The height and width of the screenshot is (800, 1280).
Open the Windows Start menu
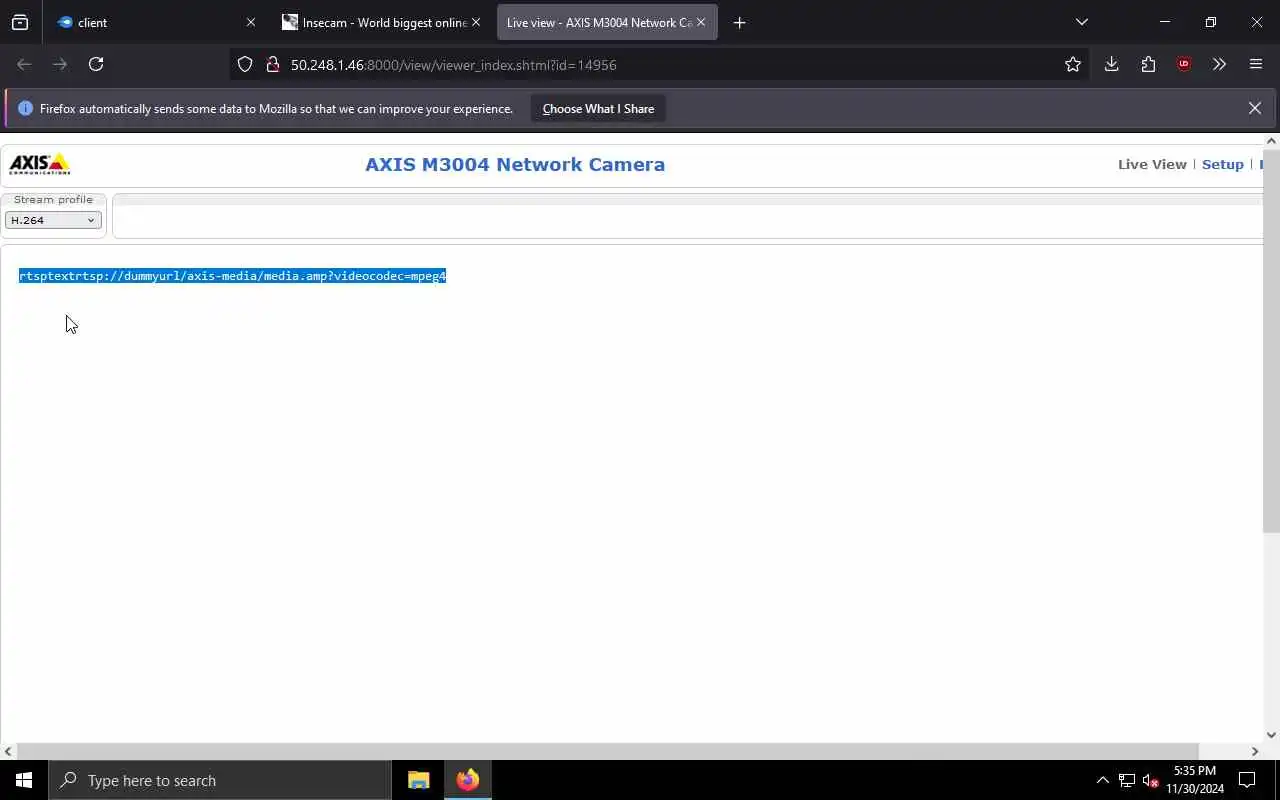pyautogui.click(x=24, y=780)
